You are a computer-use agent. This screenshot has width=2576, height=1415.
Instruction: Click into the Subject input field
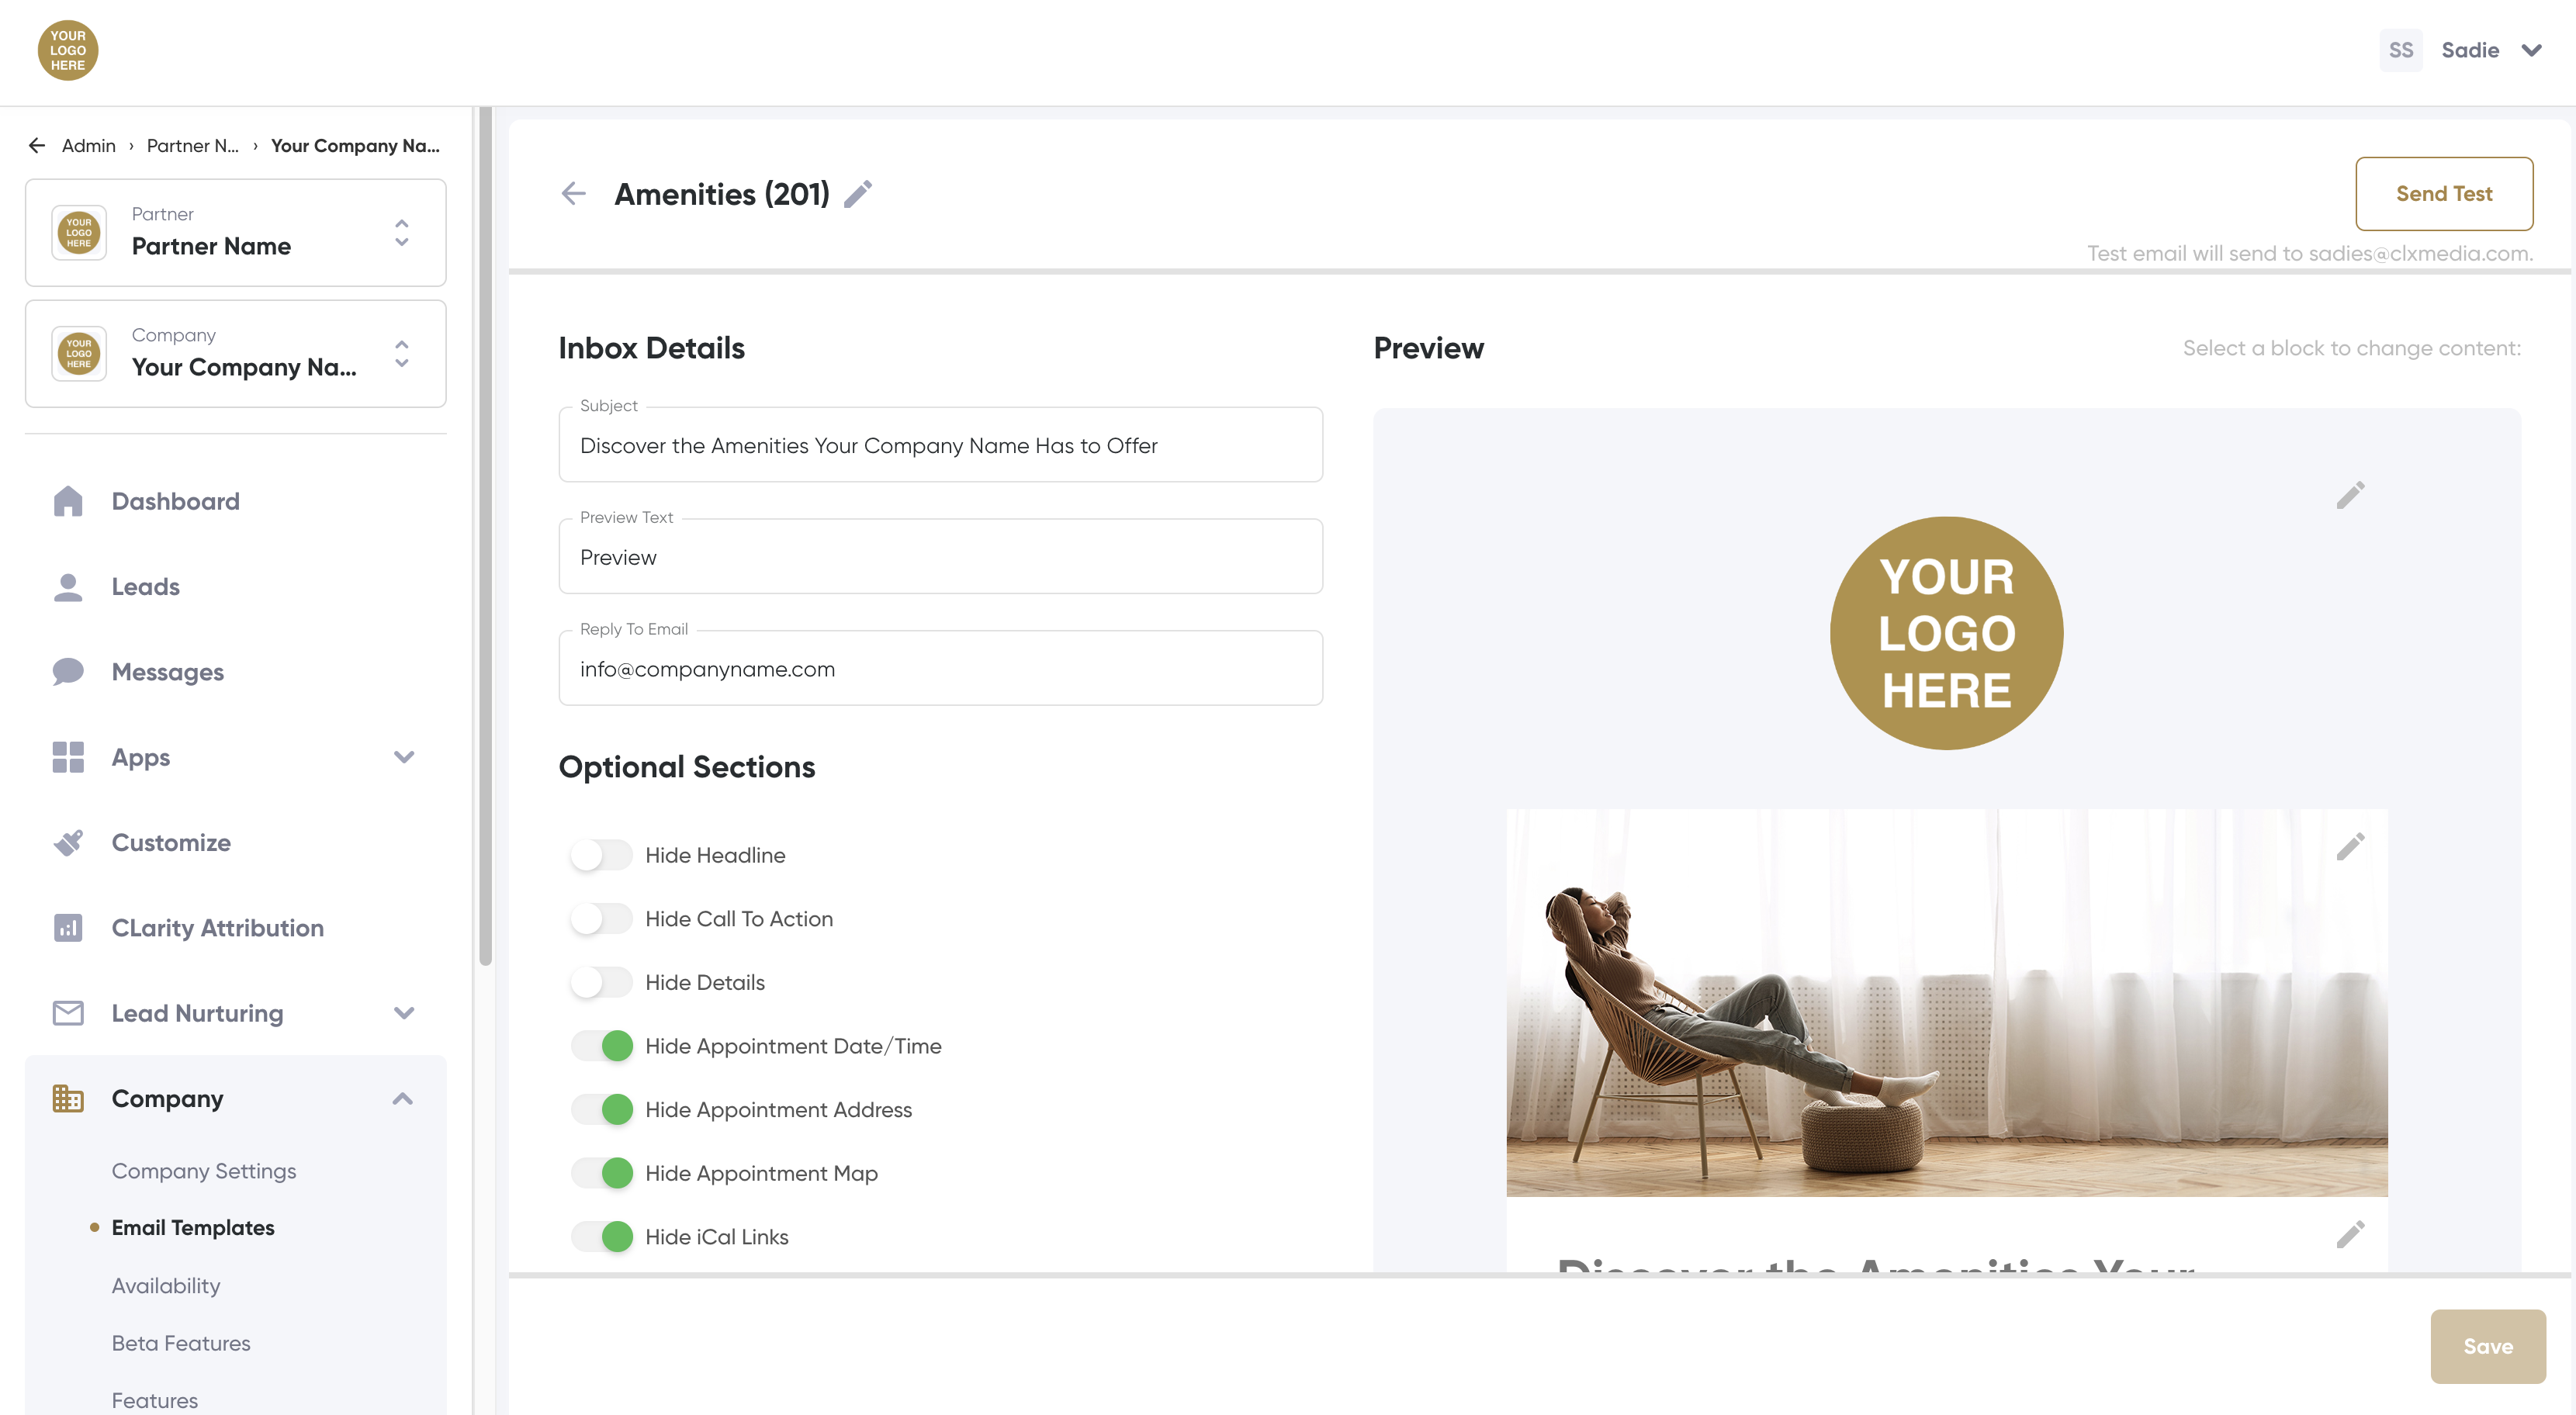click(x=940, y=446)
